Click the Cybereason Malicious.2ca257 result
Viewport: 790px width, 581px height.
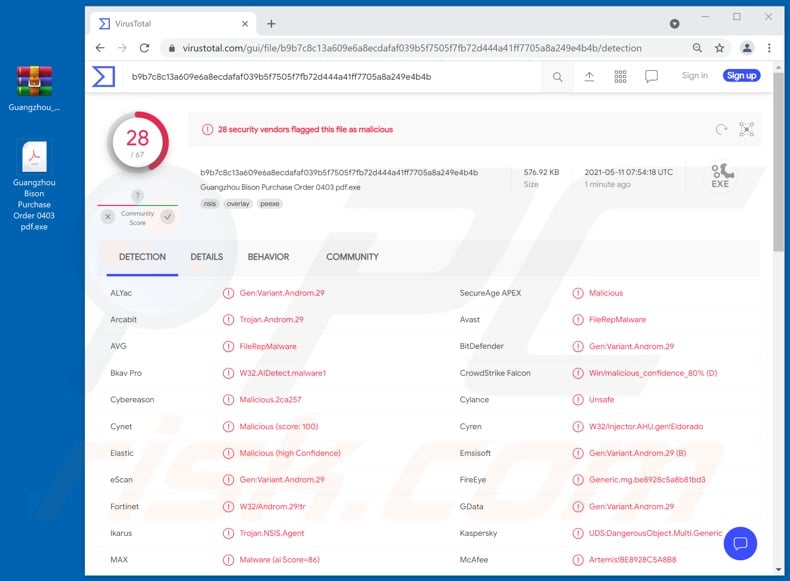[x=271, y=400]
